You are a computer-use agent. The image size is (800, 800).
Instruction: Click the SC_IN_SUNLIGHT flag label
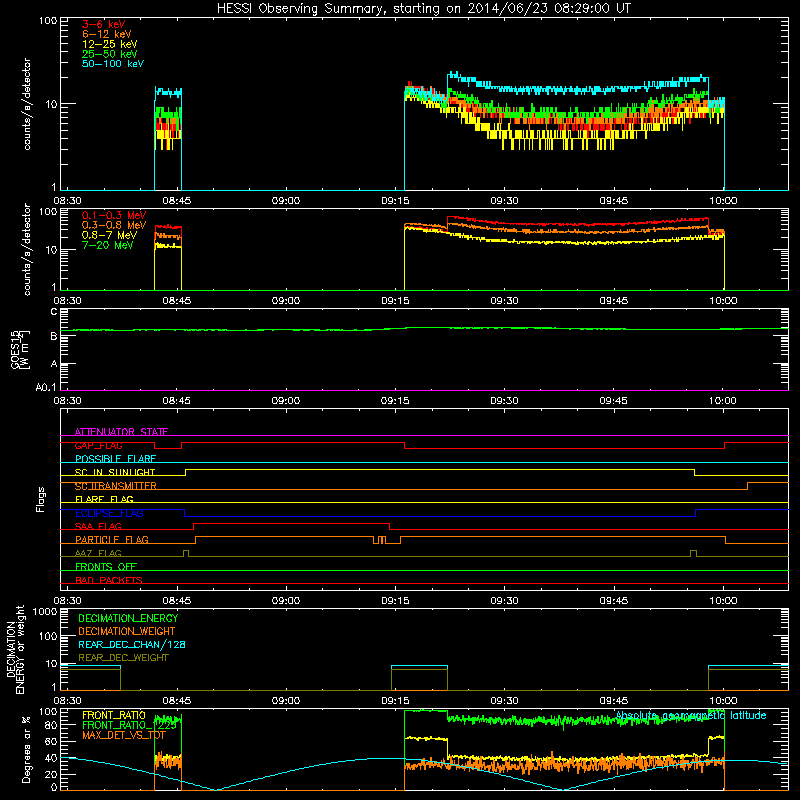click(115, 472)
